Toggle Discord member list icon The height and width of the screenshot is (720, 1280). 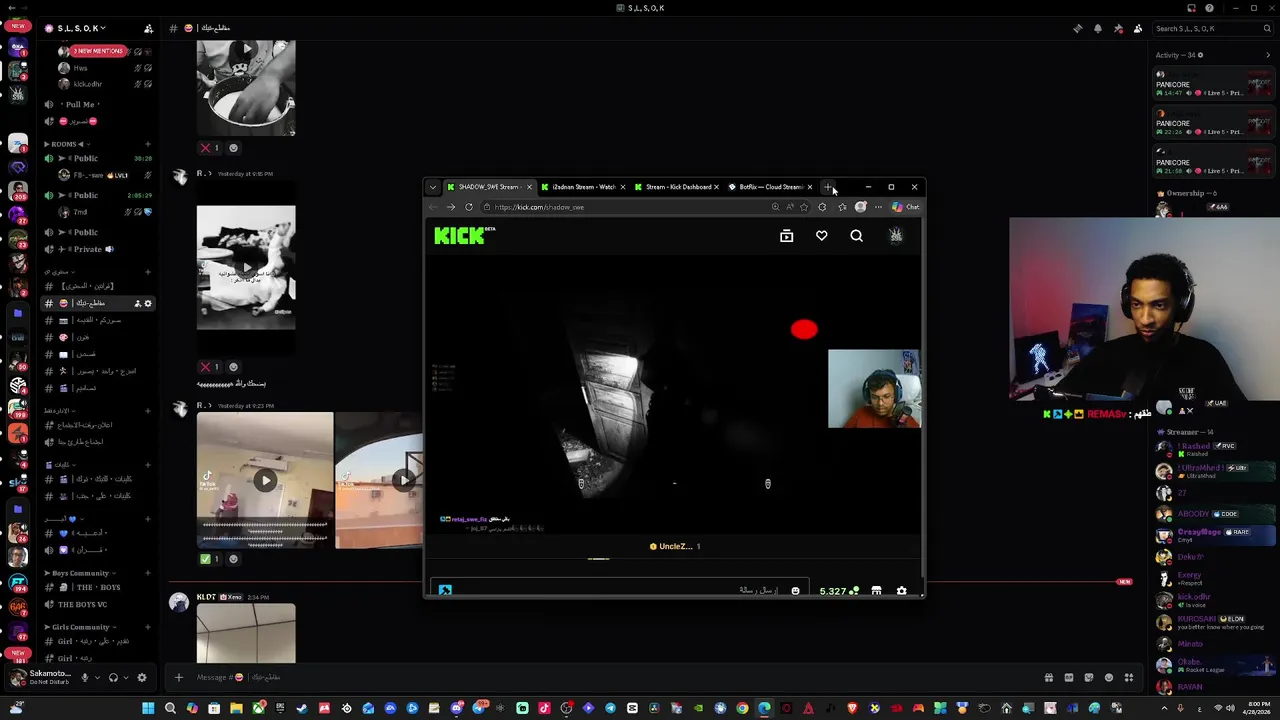[1137, 28]
